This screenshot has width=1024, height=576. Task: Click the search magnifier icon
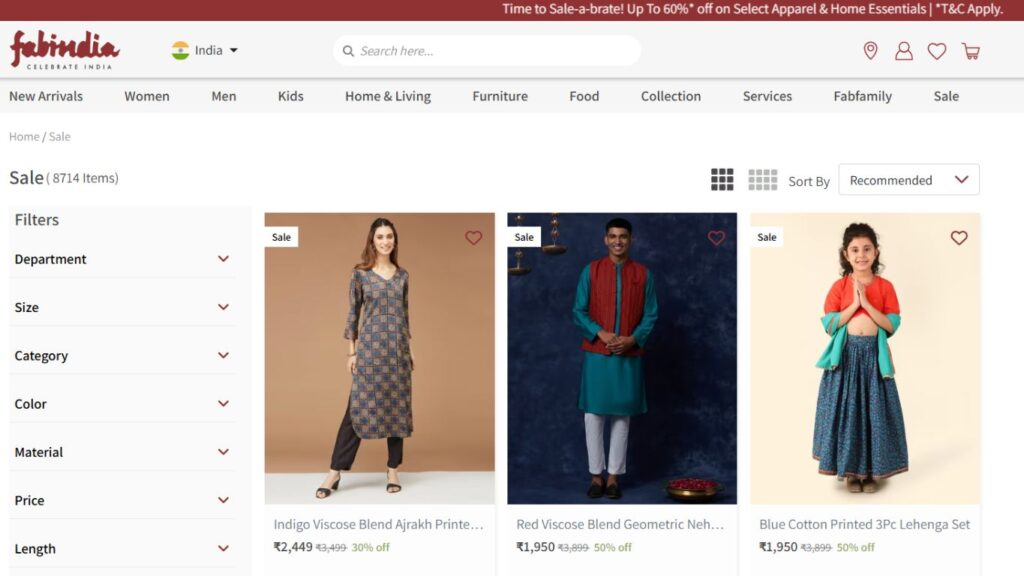point(348,50)
